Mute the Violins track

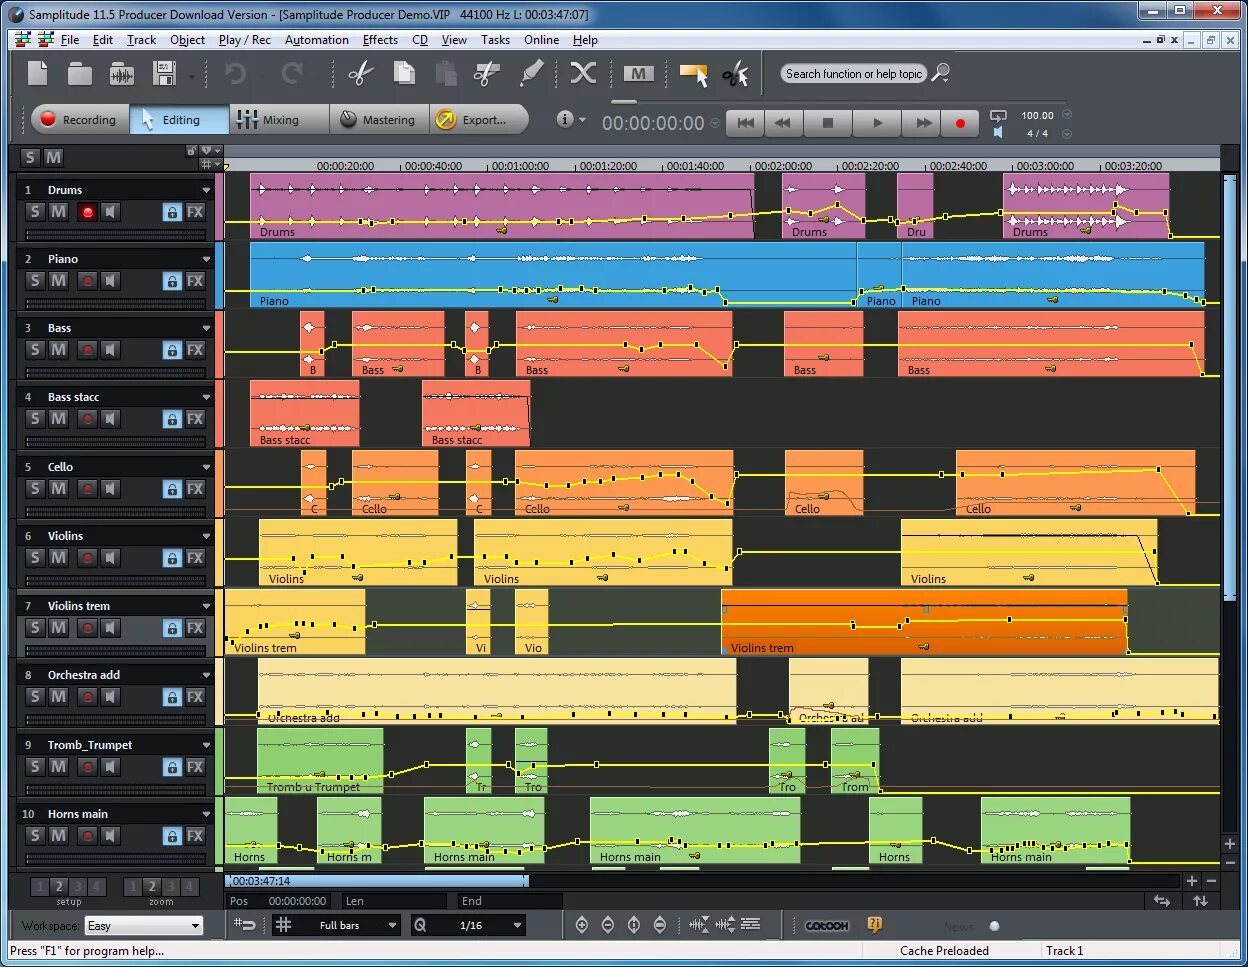coord(58,558)
